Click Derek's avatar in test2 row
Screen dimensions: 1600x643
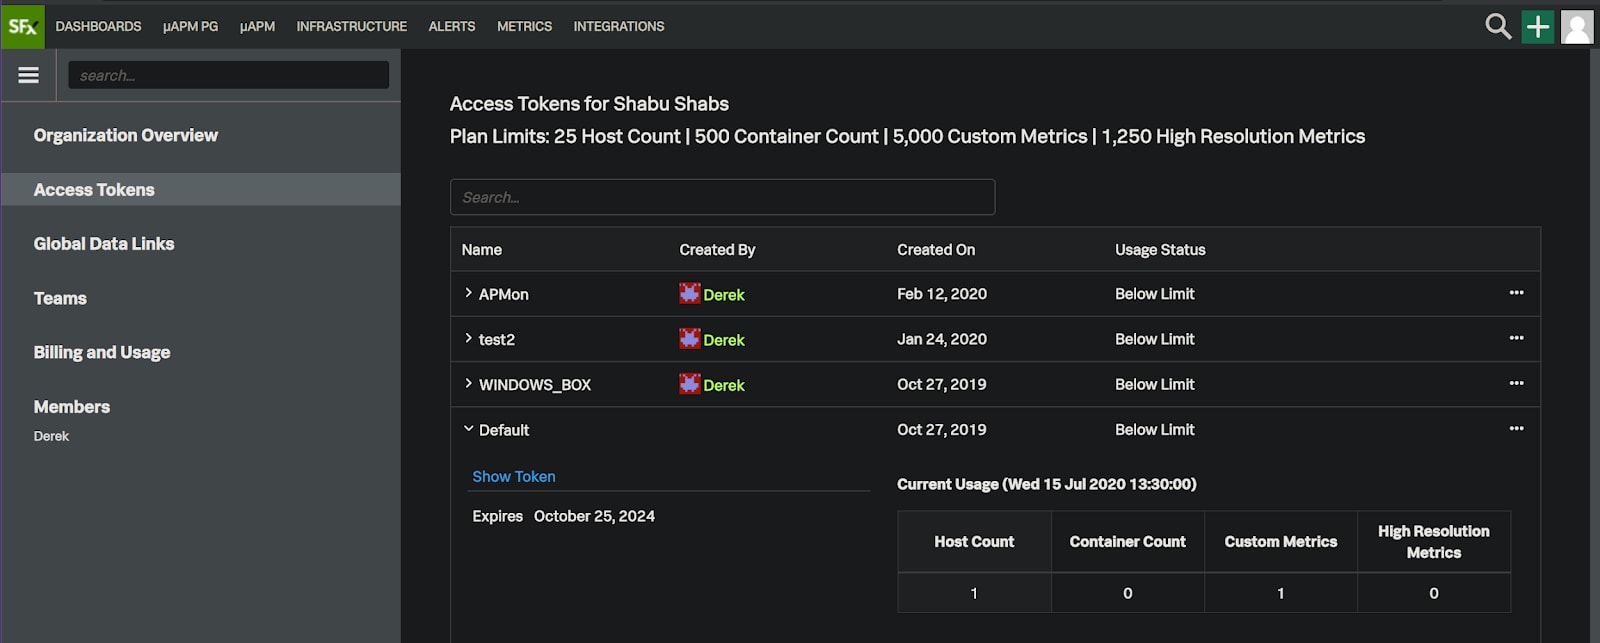click(690, 338)
